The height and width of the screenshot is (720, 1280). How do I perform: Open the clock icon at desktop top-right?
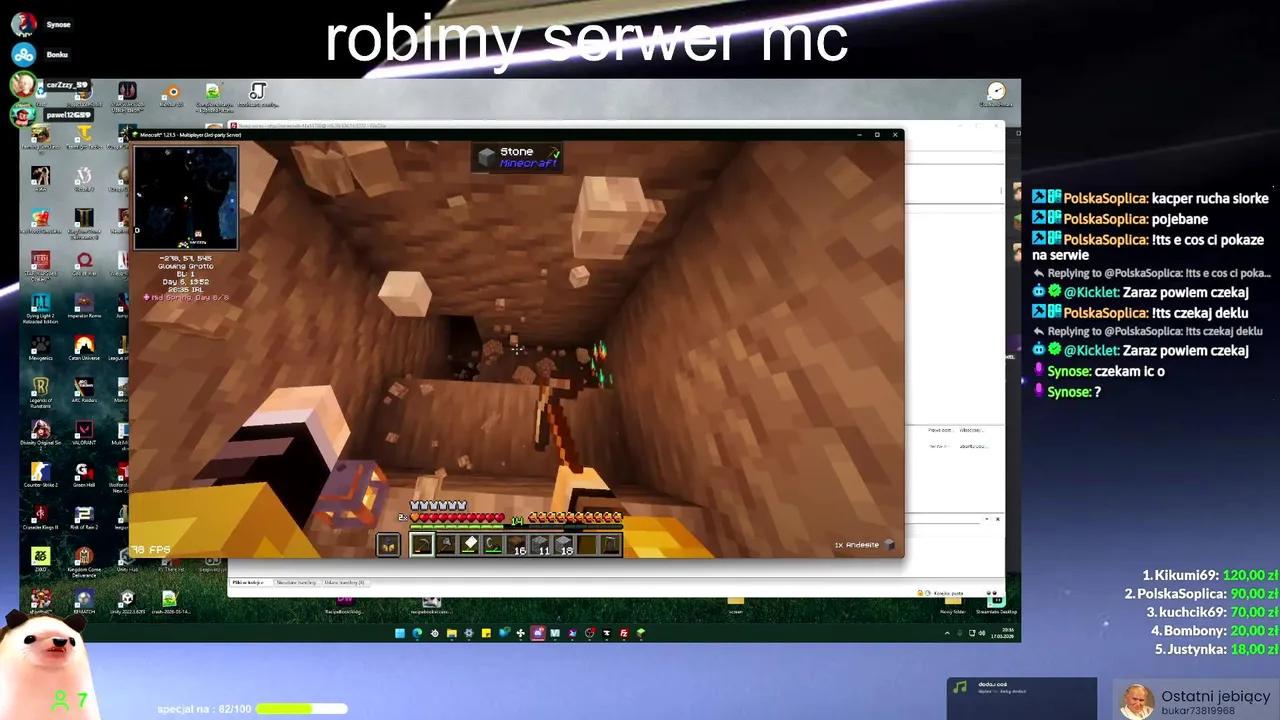(x=996, y=95)
